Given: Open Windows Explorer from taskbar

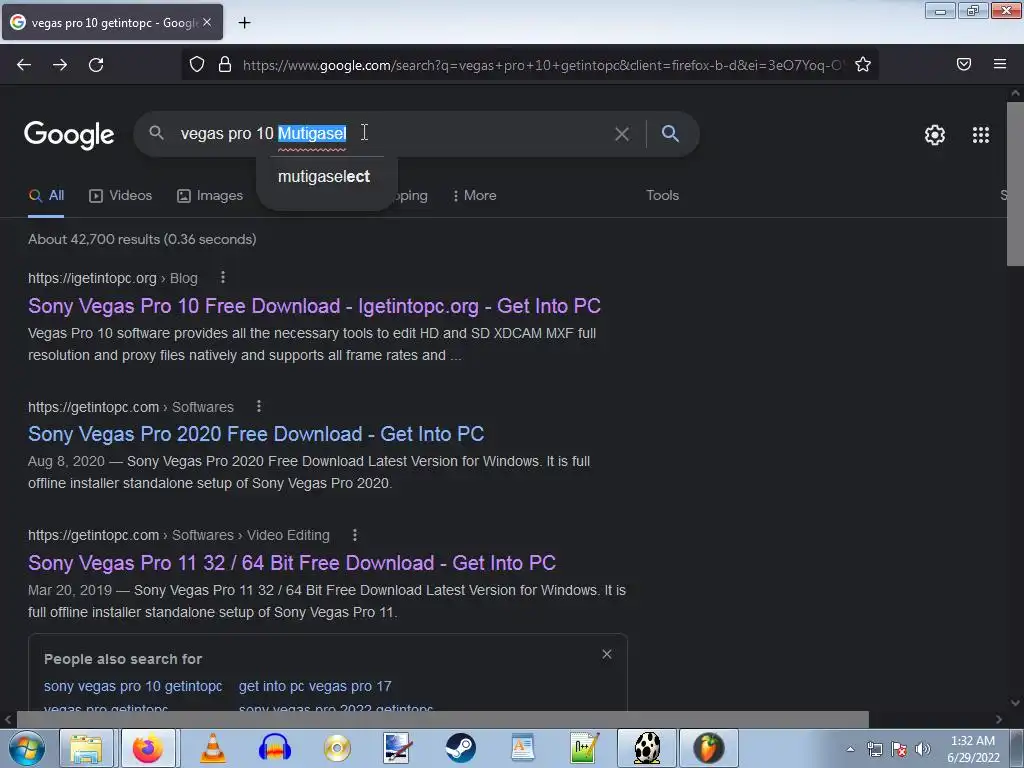Looking at the screenshot, I should [x=86, y=748].
